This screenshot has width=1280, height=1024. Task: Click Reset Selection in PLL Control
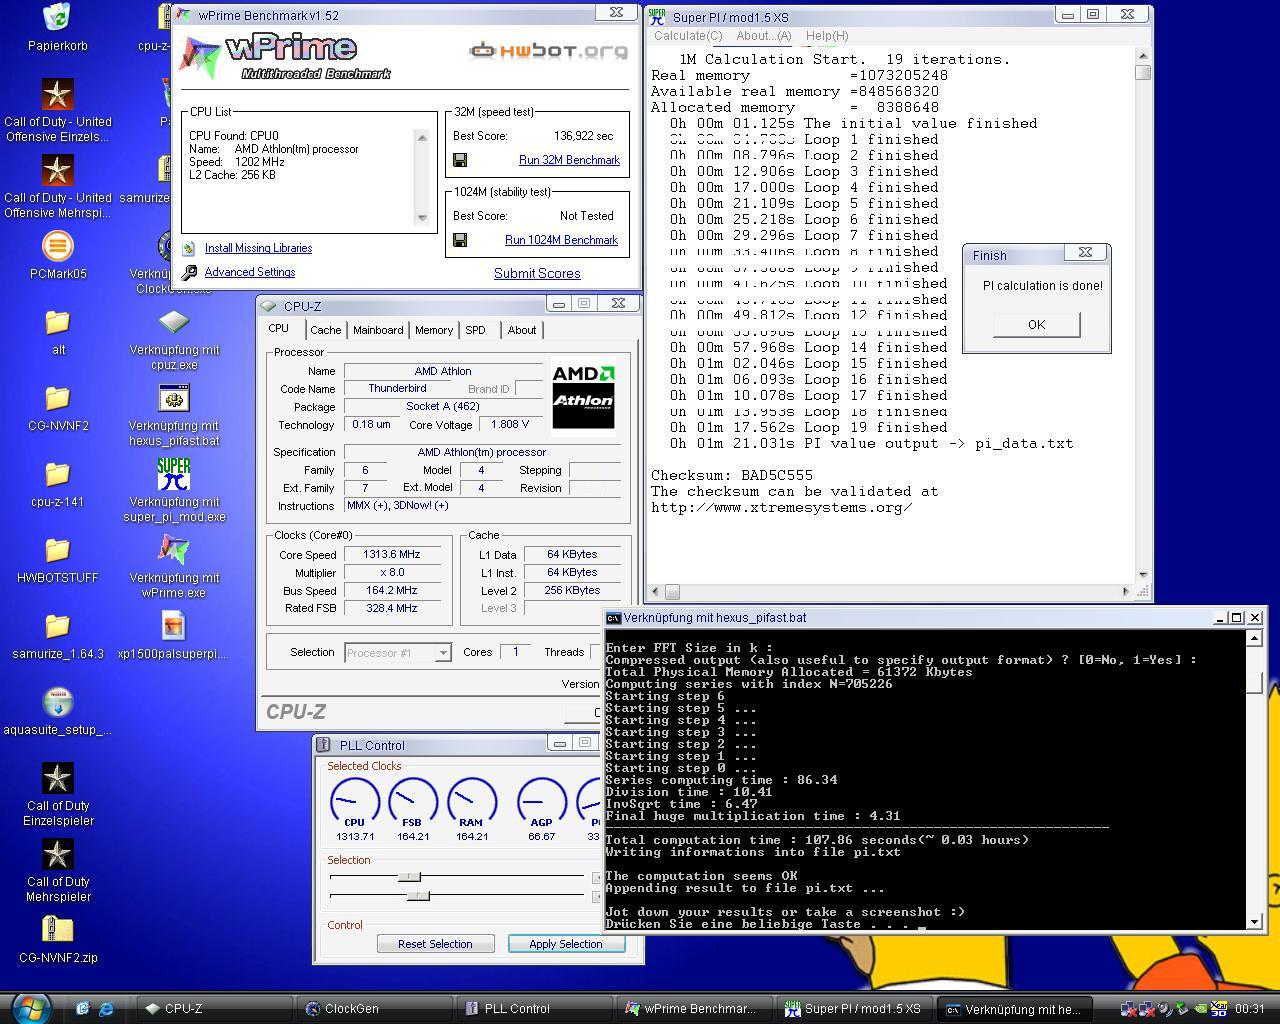tap(435, 944)
